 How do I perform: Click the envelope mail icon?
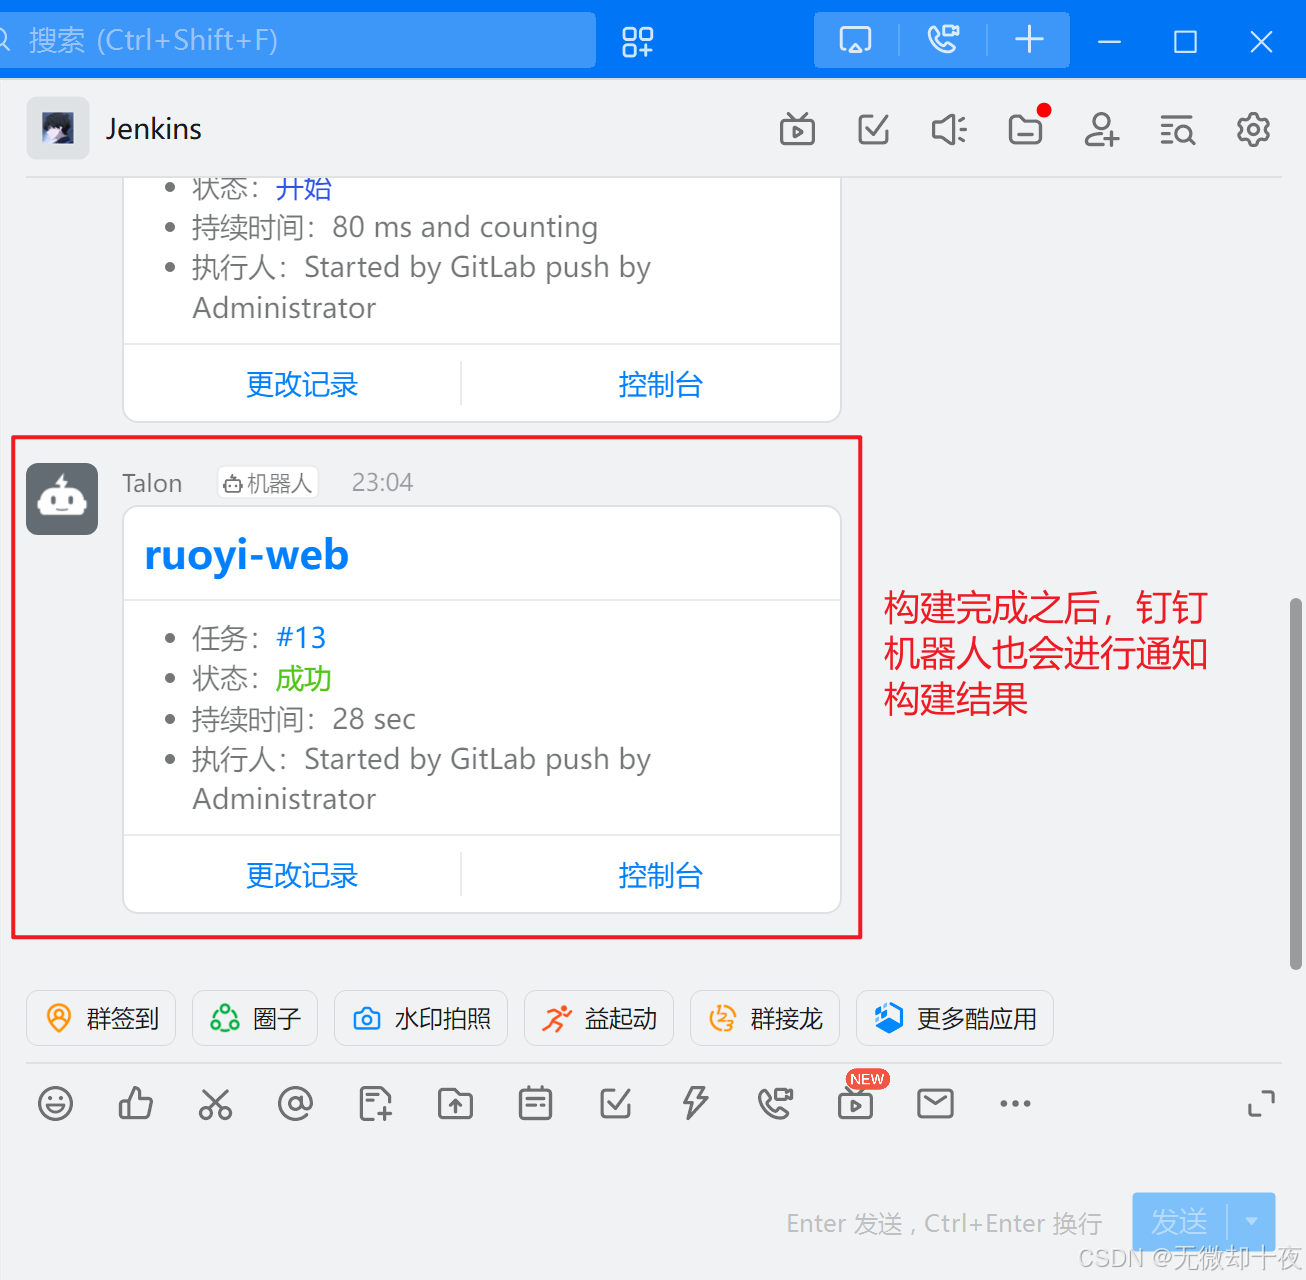935,1104
